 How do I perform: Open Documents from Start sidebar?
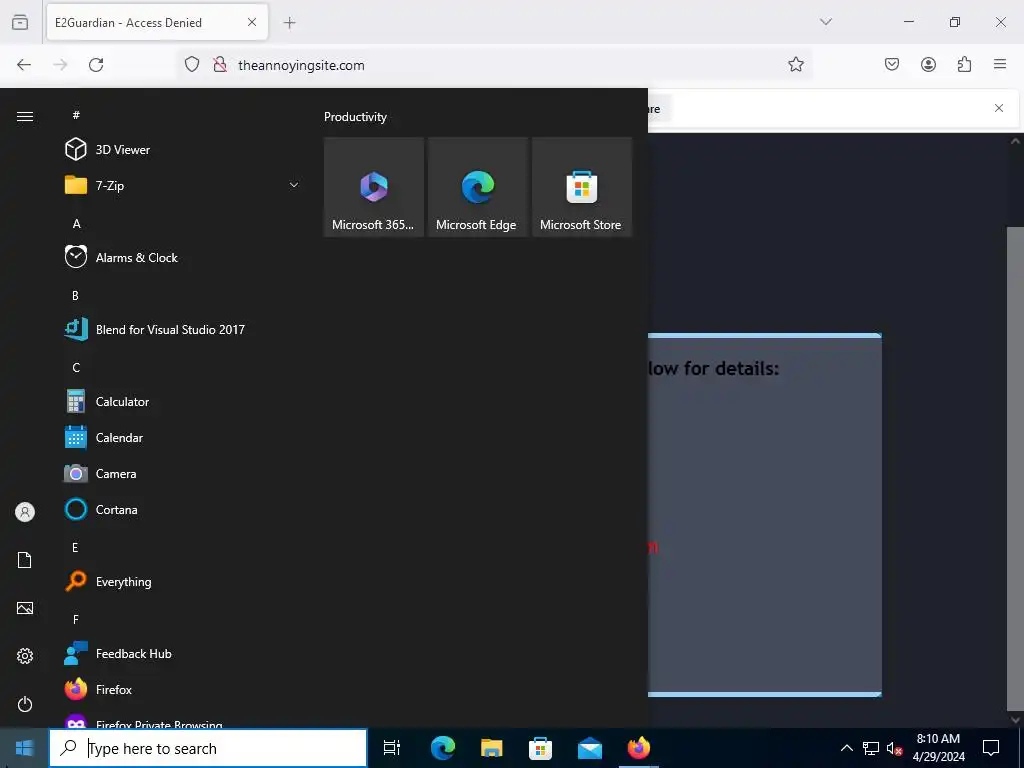[25, 560]
